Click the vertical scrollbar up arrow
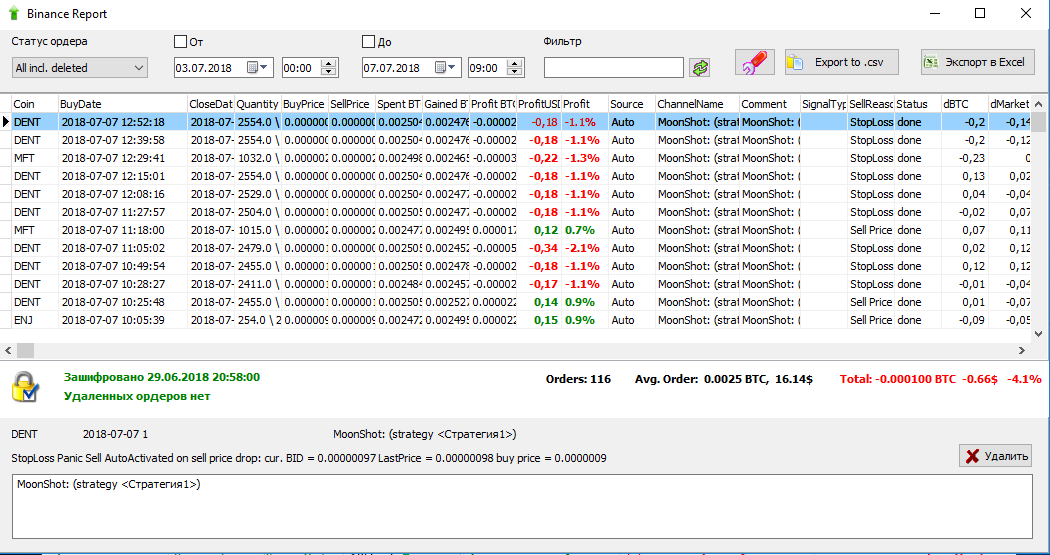The width and height of the screenshot is (1050, 555). pos(1039,104)
